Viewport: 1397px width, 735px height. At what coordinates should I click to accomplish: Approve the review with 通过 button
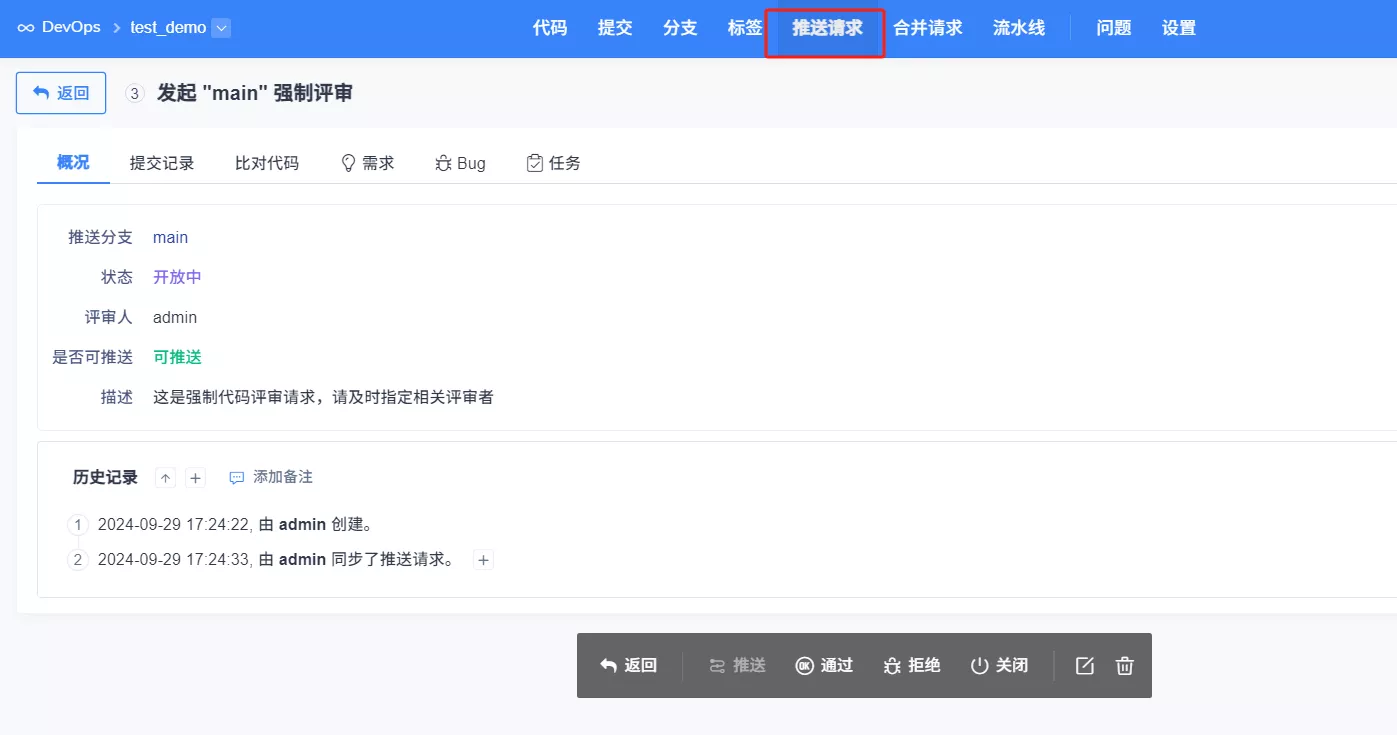(x=824, y=665)
